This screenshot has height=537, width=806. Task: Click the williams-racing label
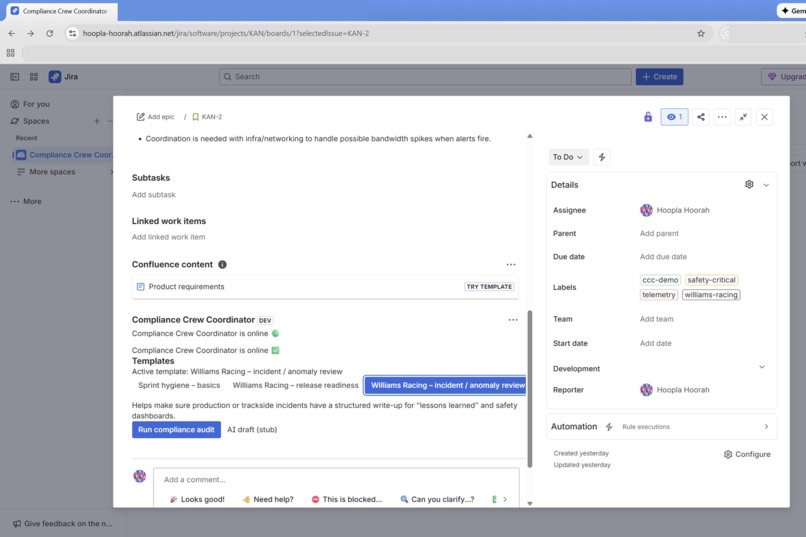[711, 295]
